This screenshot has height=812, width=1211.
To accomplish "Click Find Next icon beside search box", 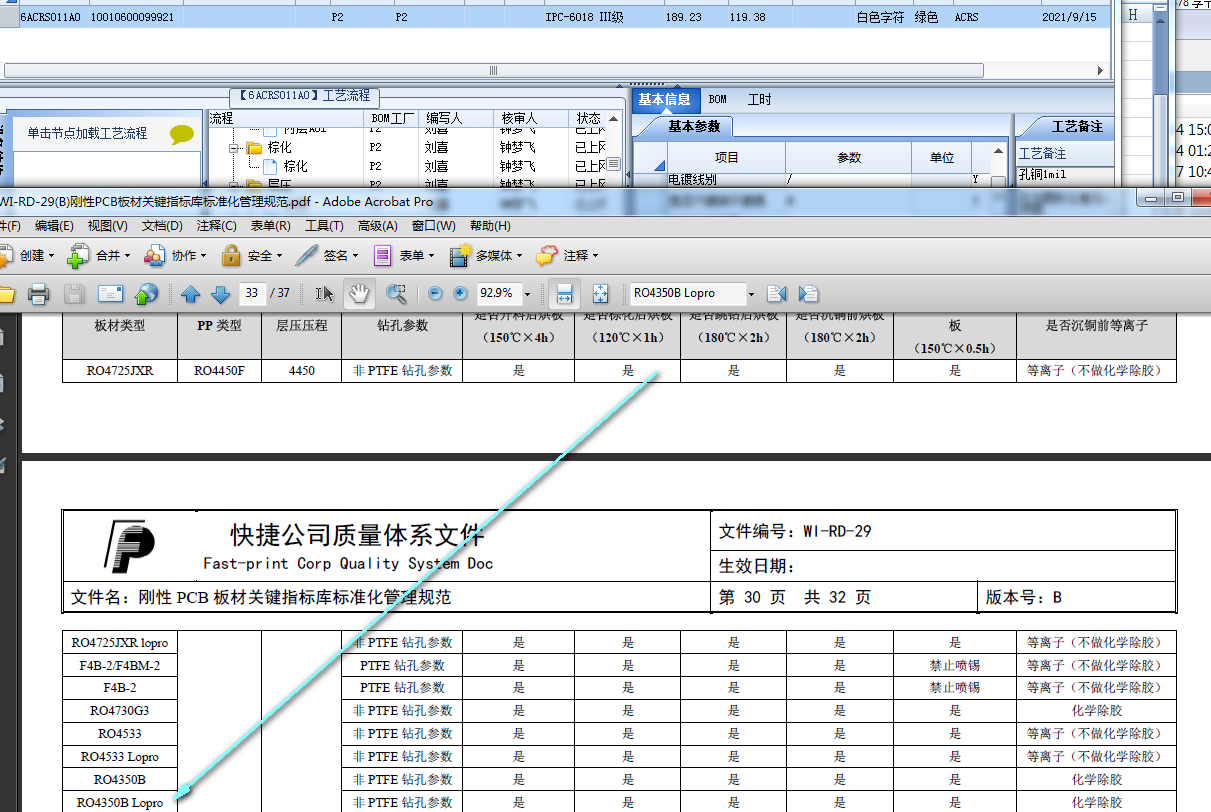I will click(x=809, y=293).
